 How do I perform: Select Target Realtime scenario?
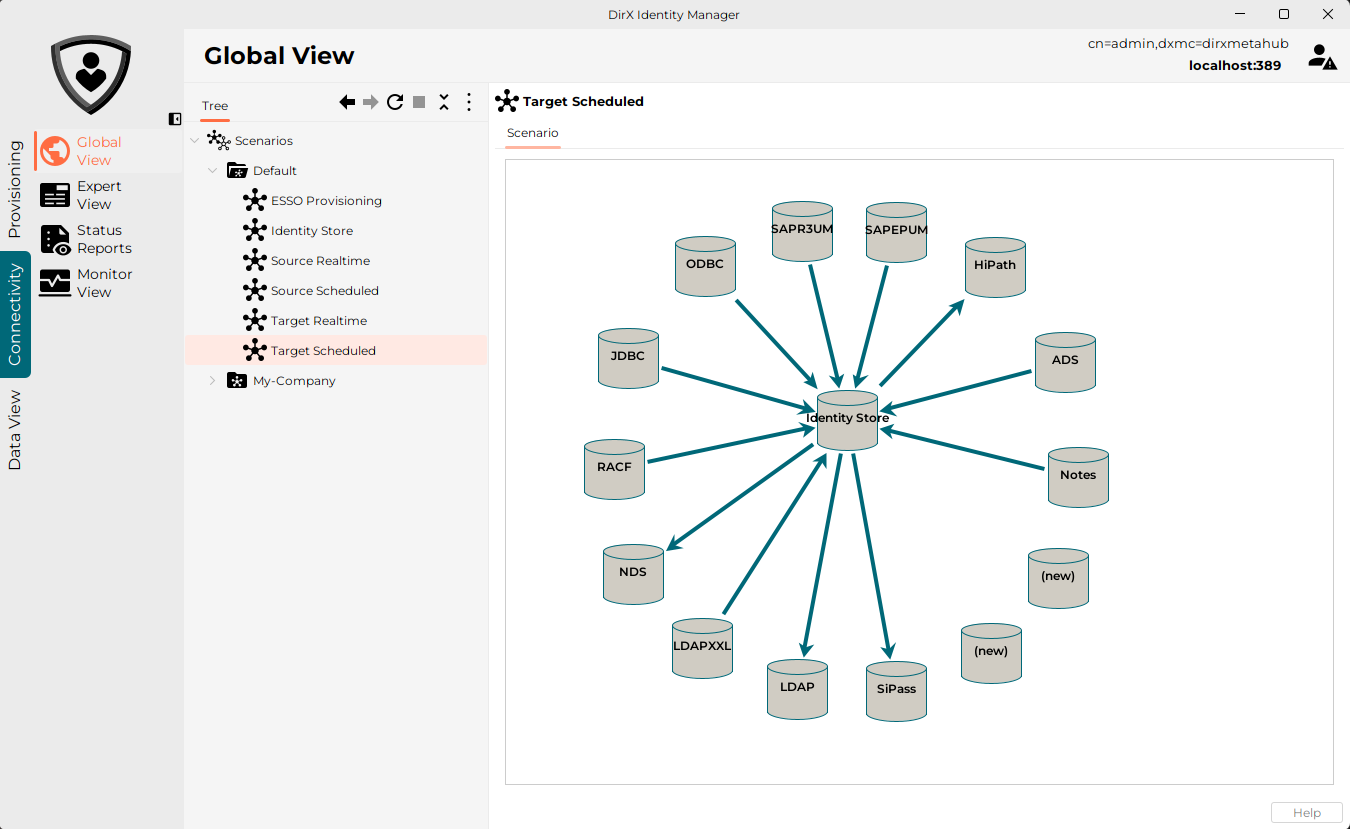coord(319,321)
